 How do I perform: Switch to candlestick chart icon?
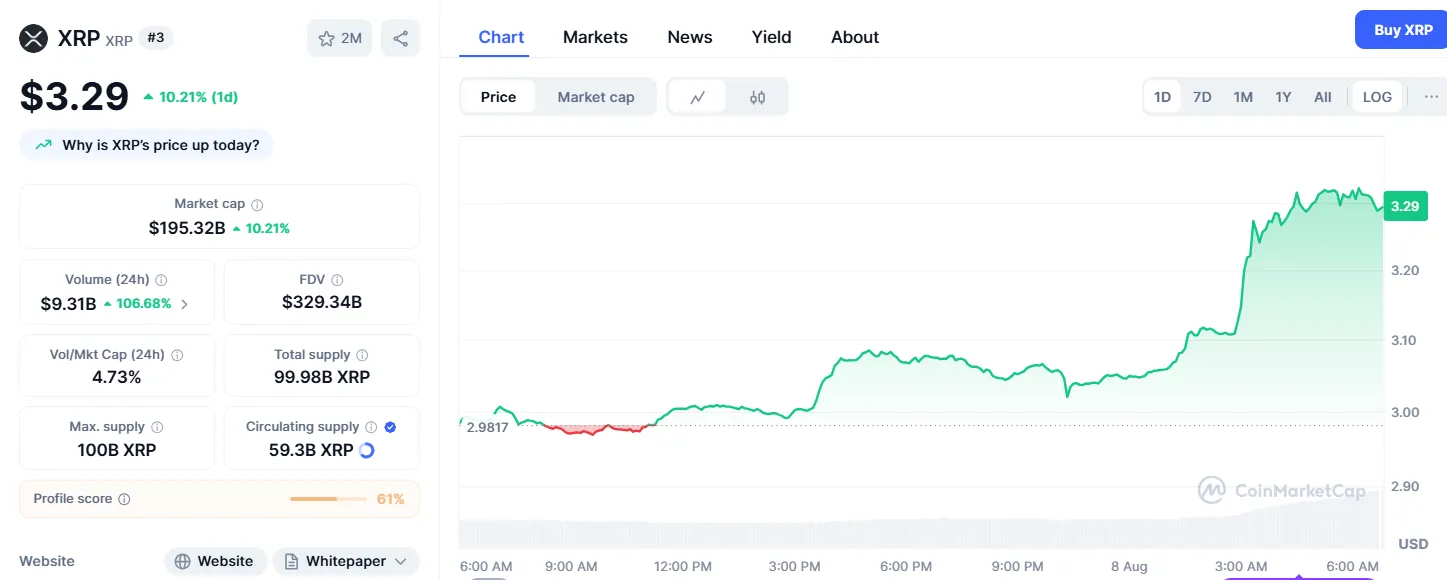(x=757, y=97)
